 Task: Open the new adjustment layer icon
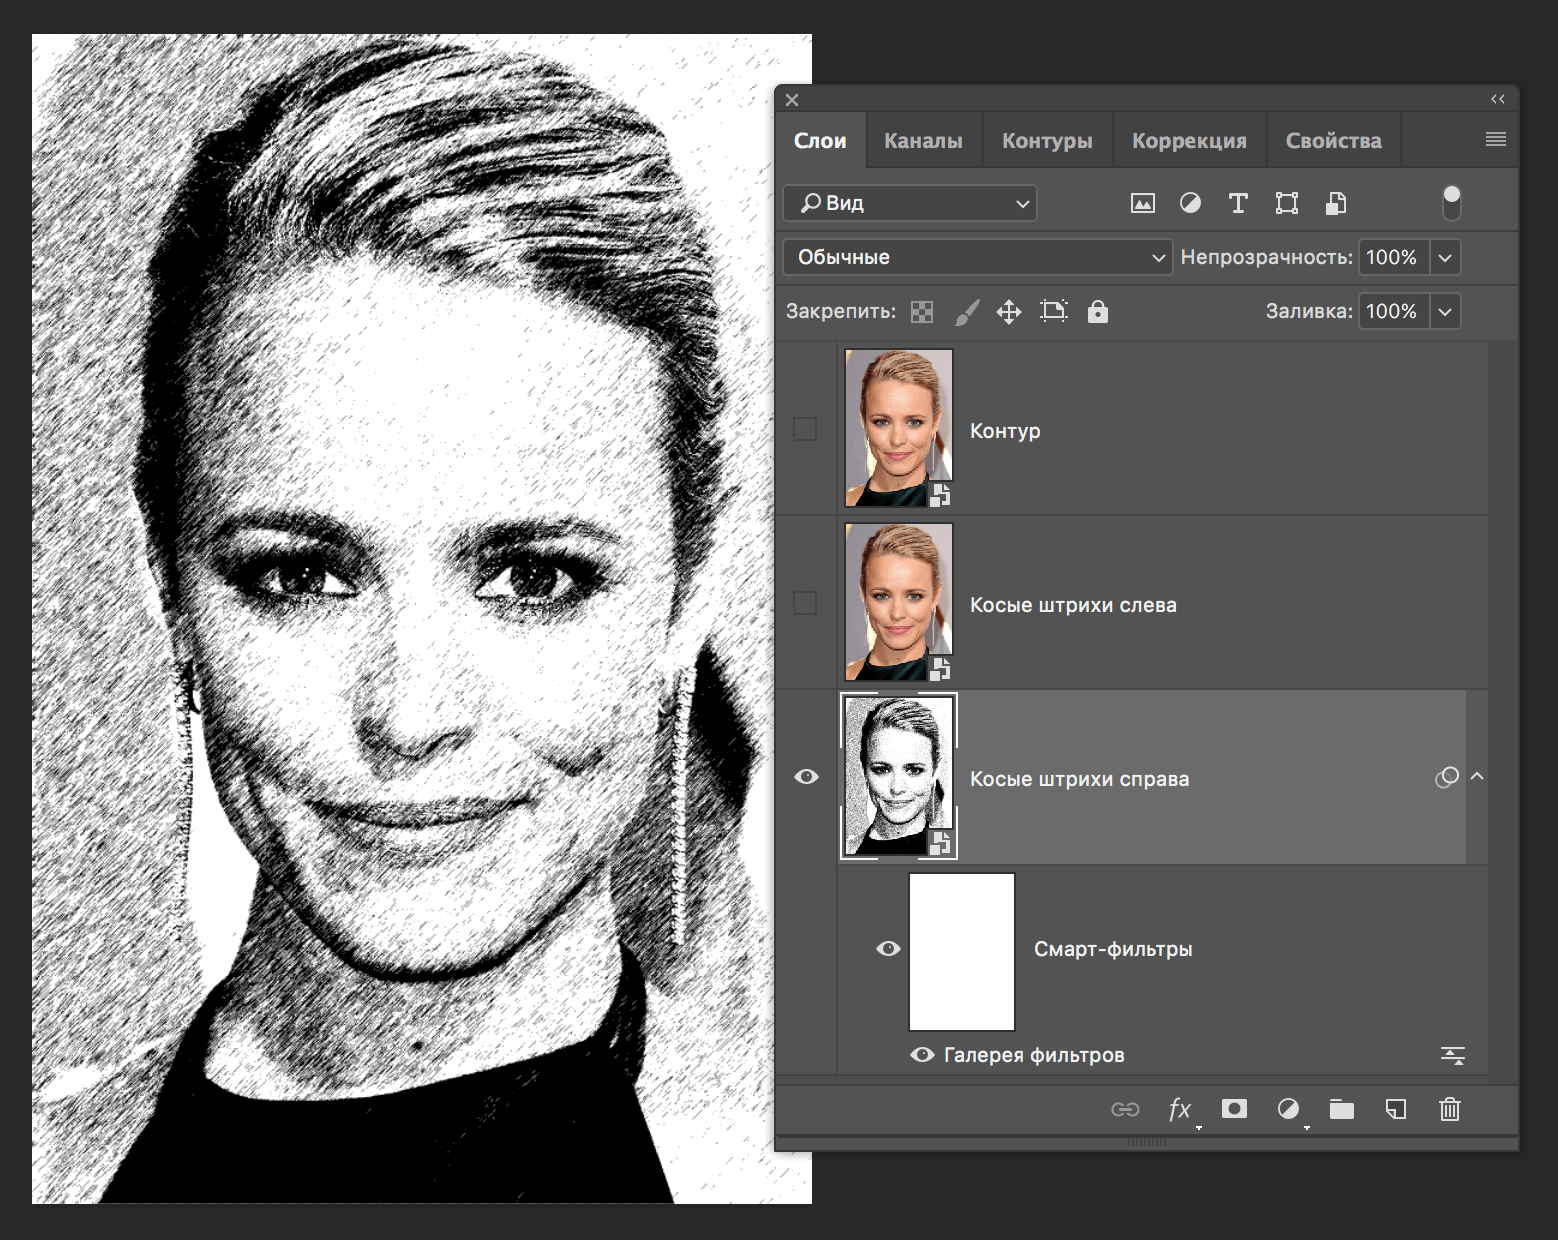point(1288,1109)
